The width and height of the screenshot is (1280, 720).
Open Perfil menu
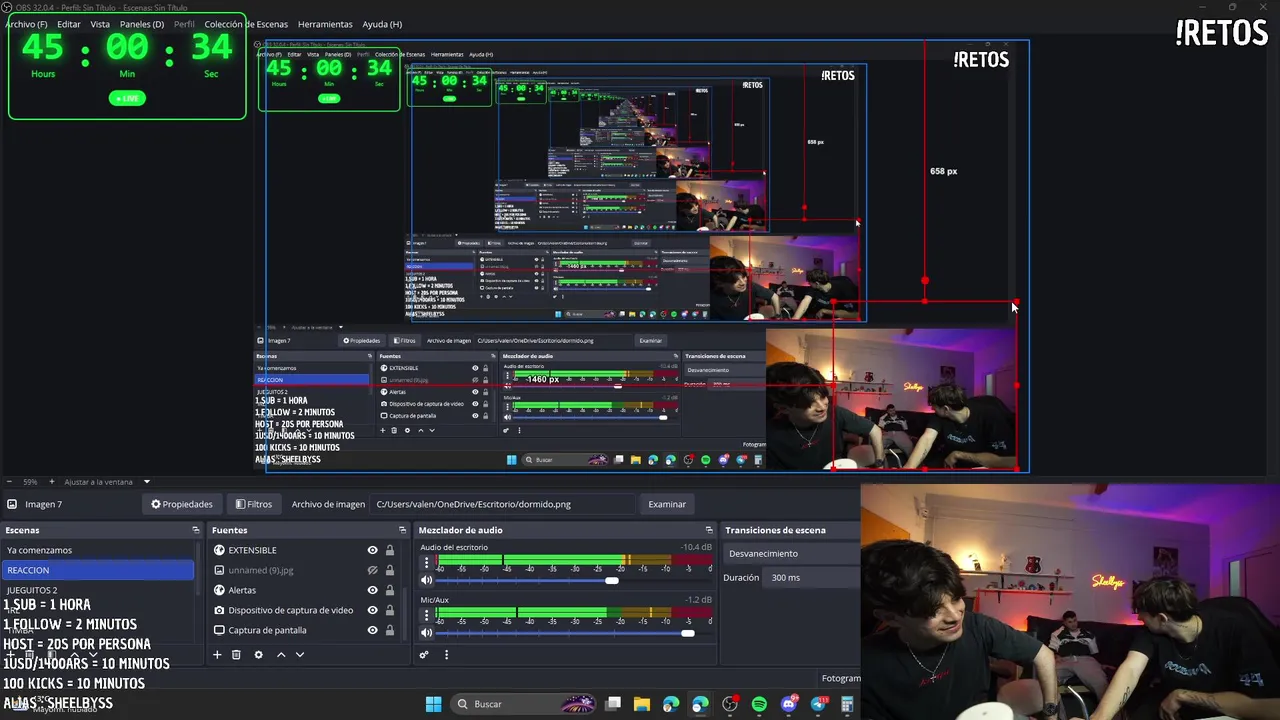[184, 24]
